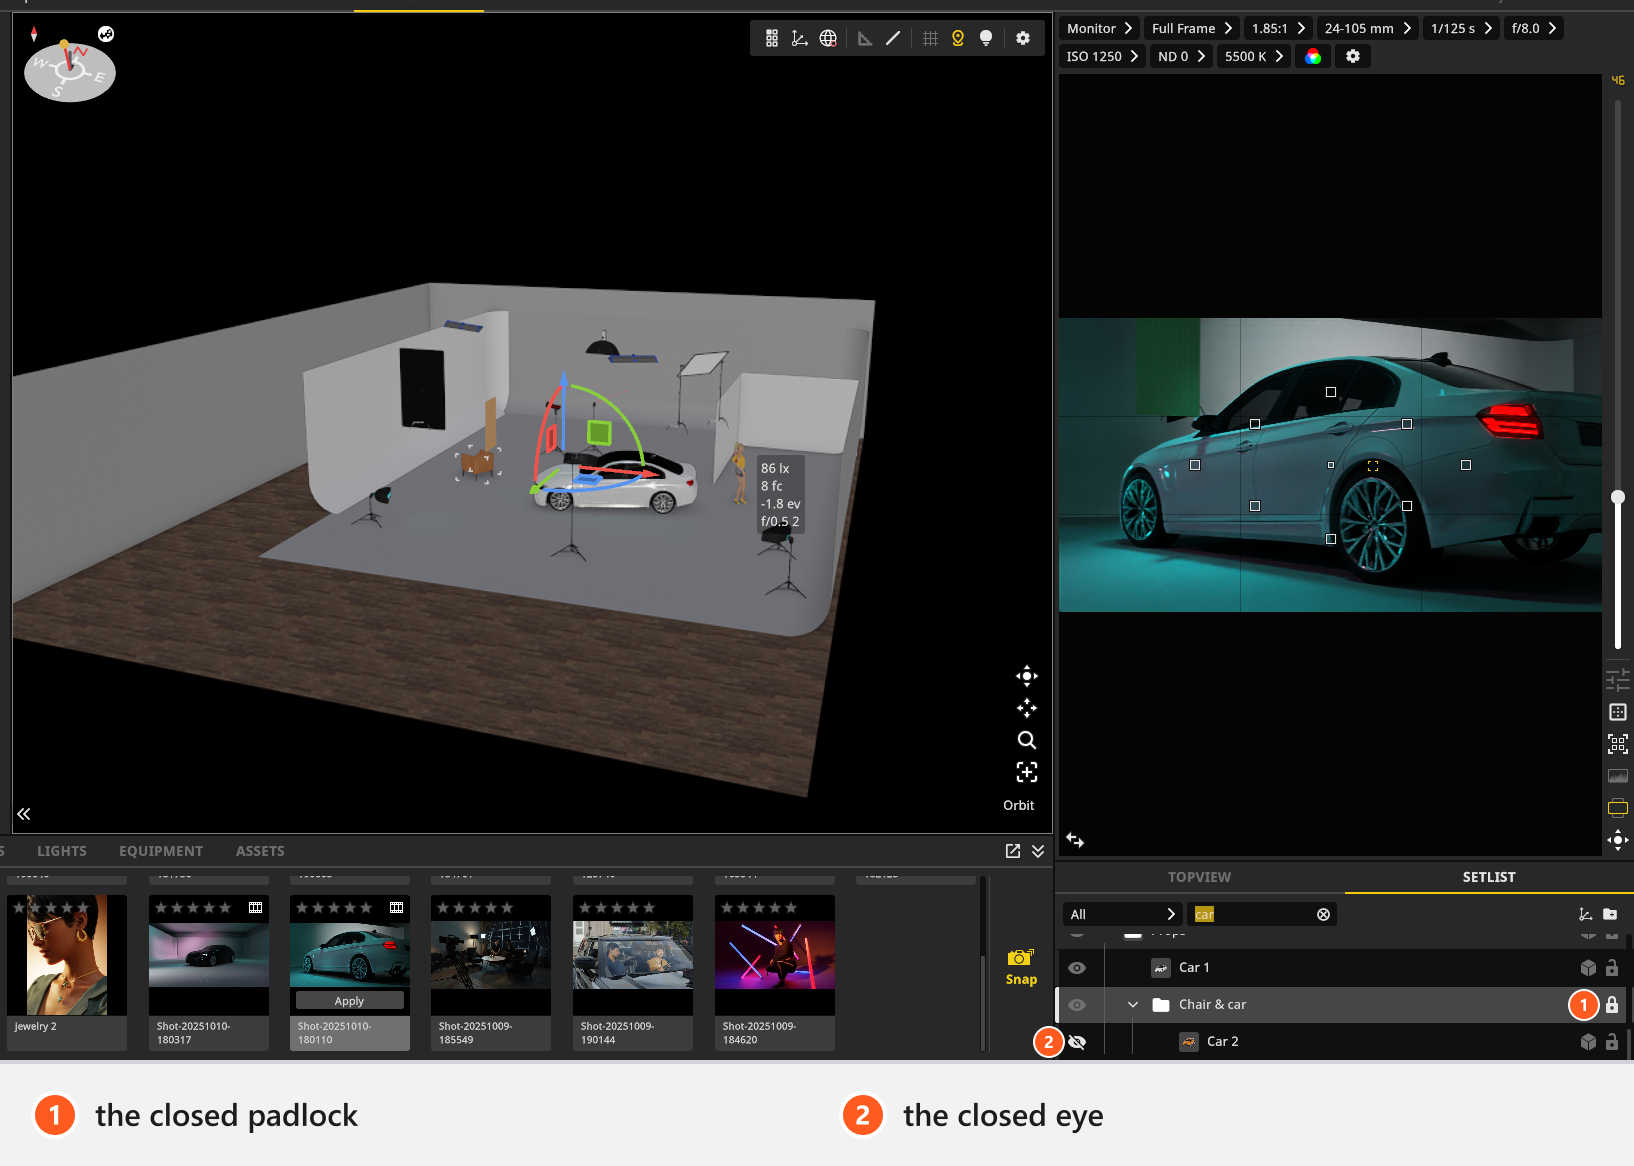Show Car 2 via closed eye icon

pos(1077,1042)
